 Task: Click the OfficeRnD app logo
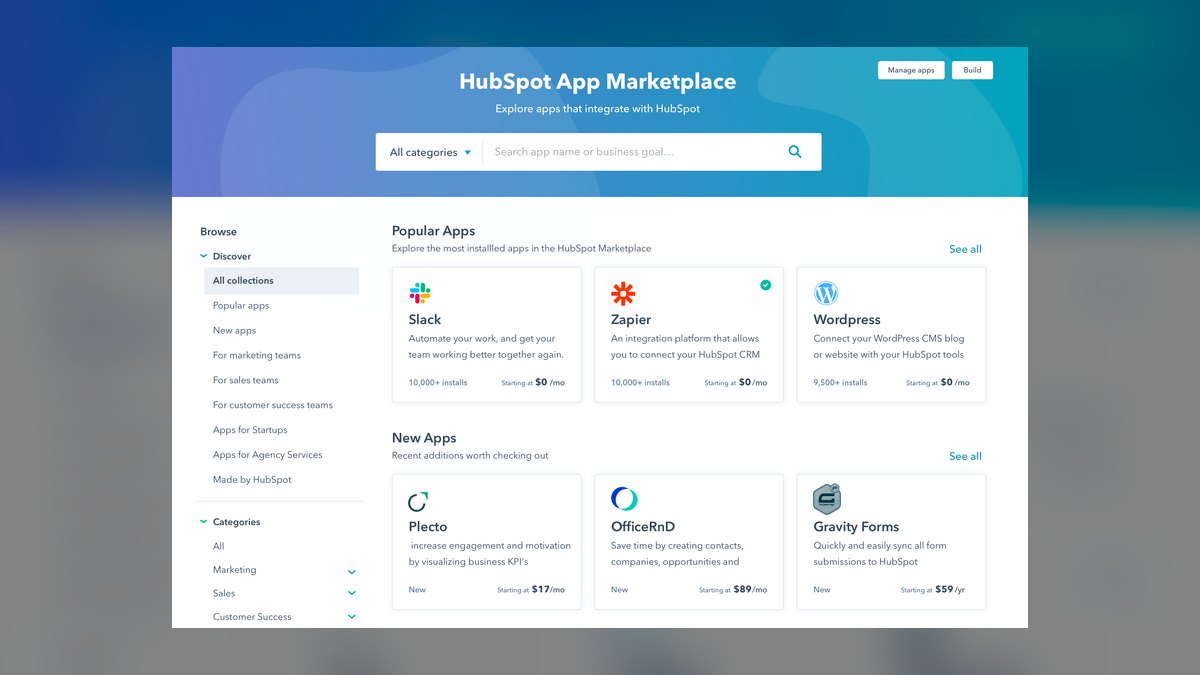[x=624, y=499]
